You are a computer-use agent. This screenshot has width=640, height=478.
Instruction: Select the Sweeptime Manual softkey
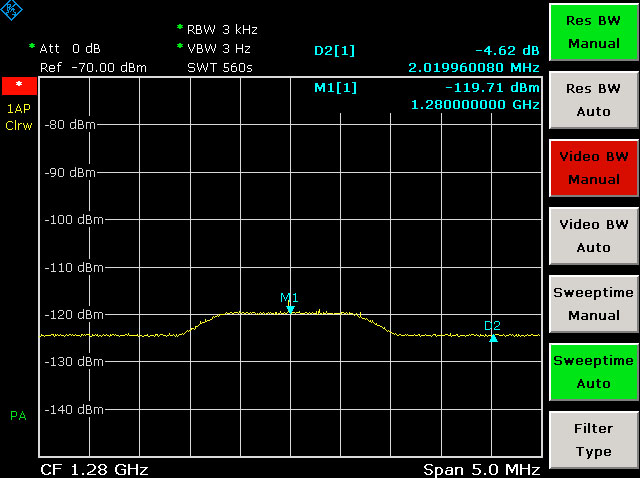594,304
